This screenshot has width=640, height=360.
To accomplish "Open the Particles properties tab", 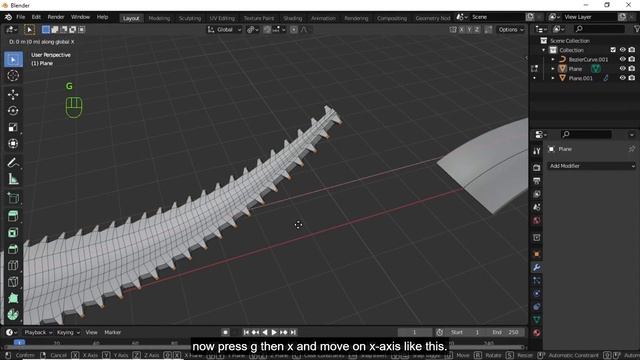I will [x=537, y=281].
